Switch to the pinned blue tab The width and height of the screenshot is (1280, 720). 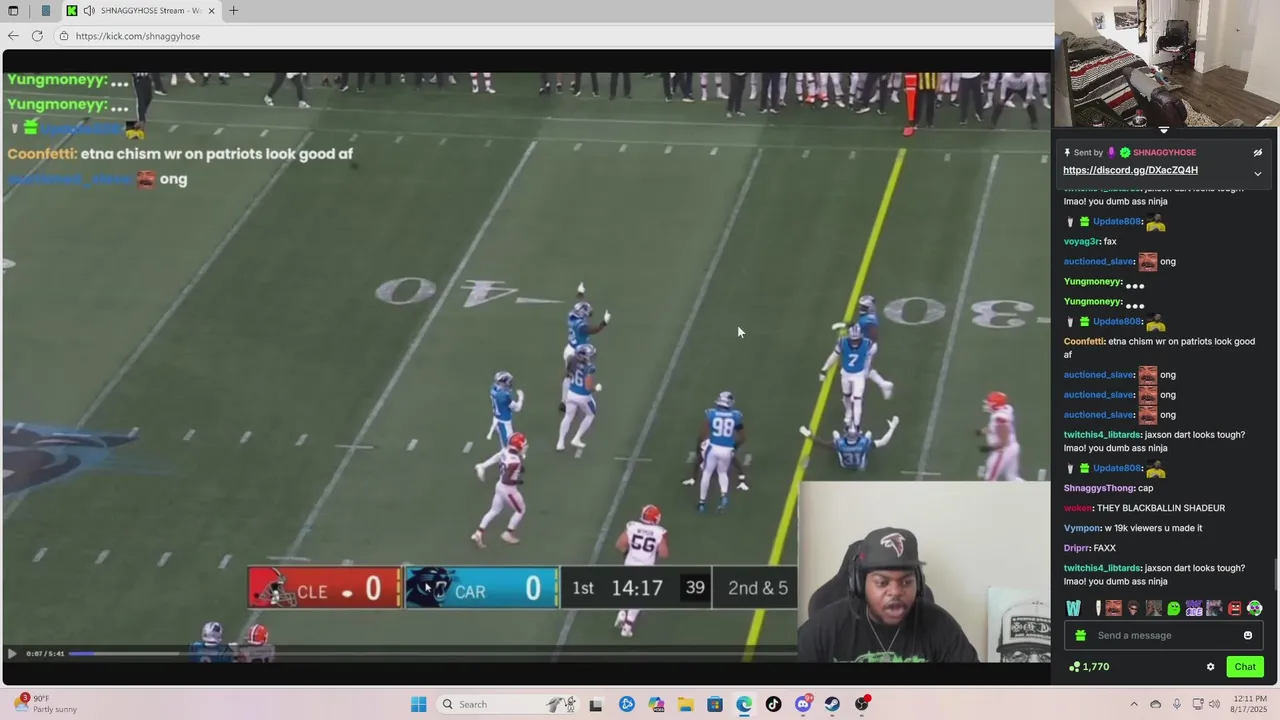45,11
